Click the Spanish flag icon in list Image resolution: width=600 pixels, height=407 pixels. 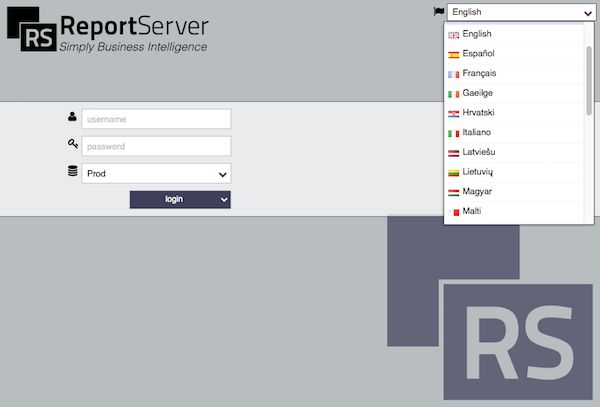tap(453, 55)
